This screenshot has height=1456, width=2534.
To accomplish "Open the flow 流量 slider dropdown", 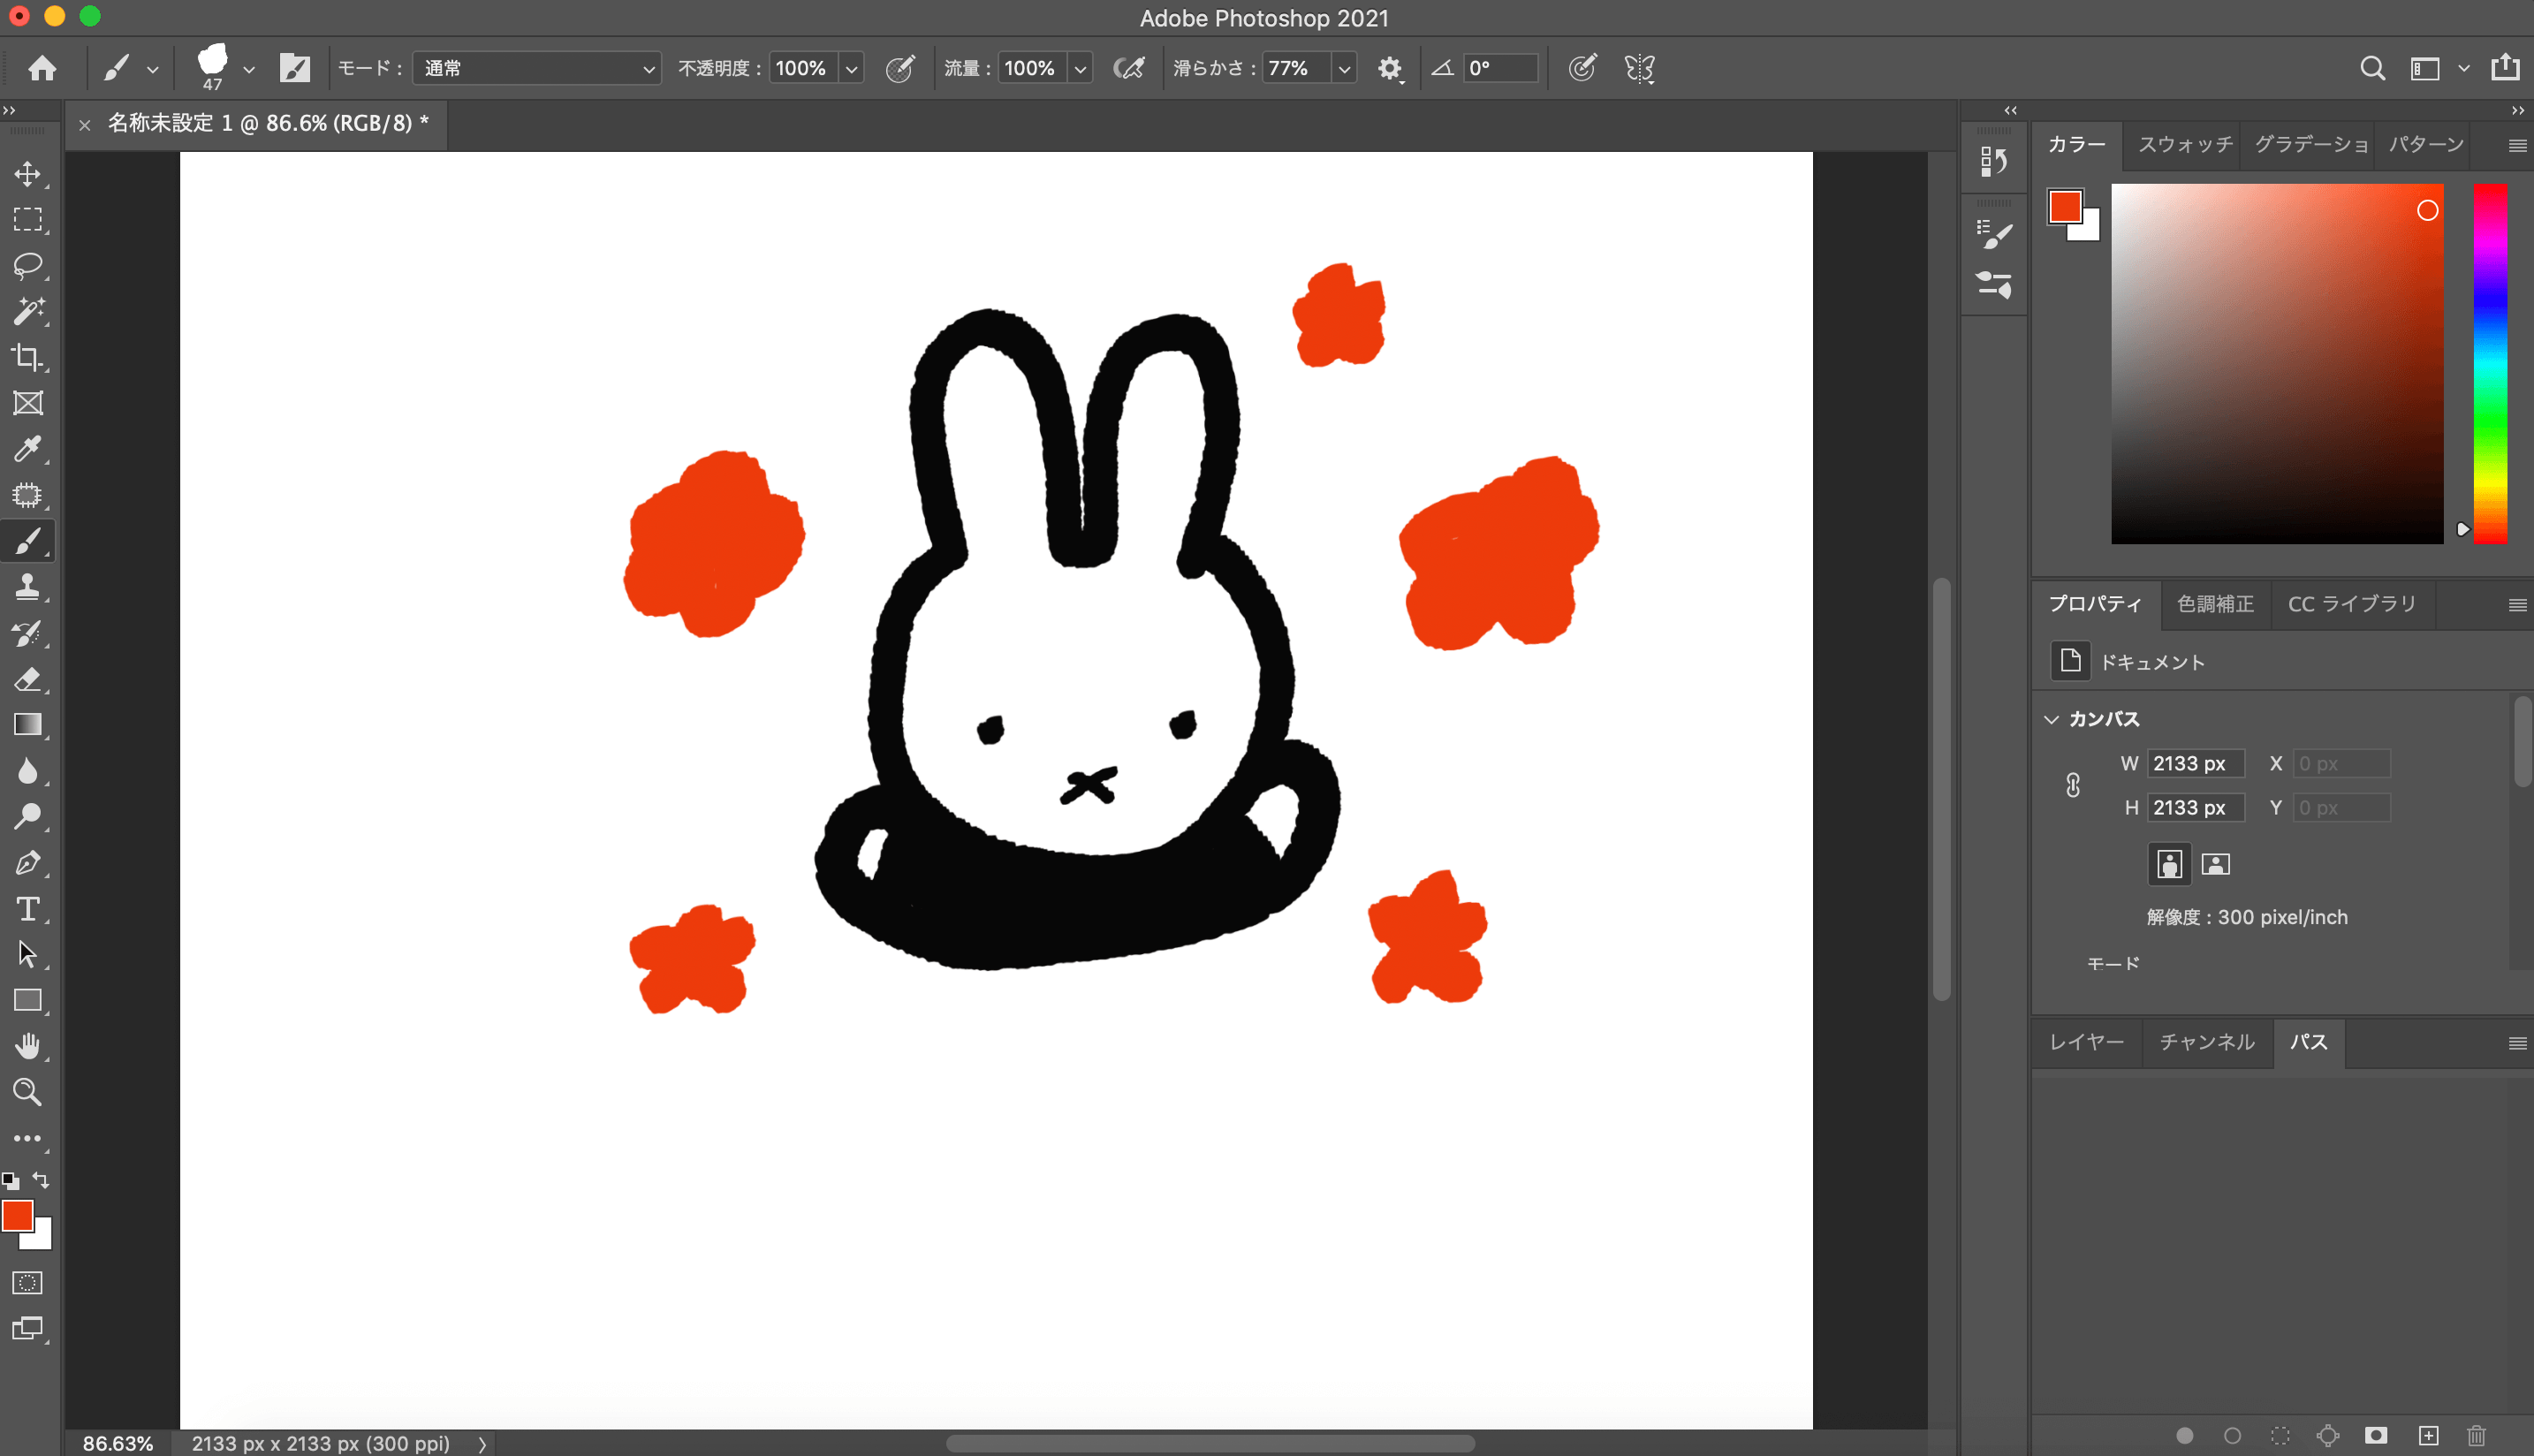I will 1080,68.
